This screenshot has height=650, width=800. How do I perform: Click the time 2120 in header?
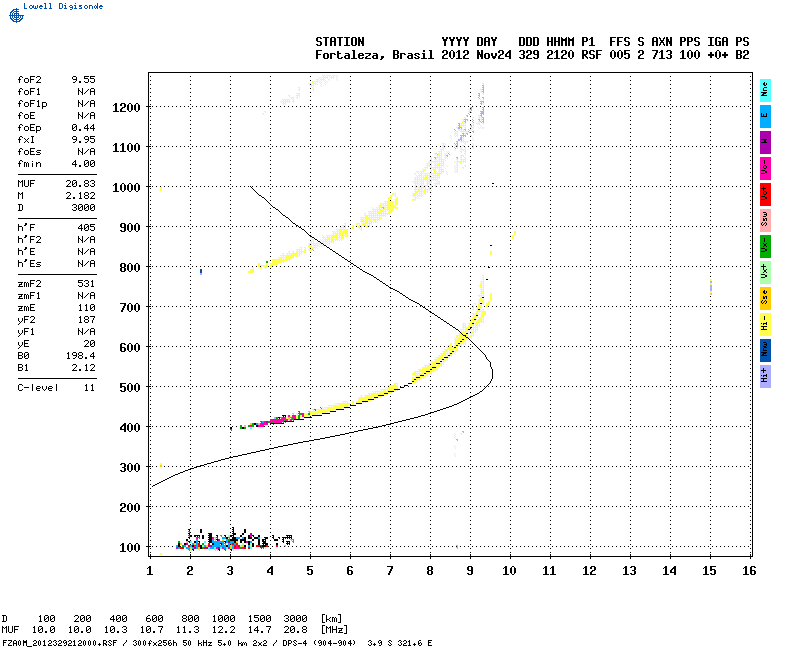[x=560, y=55]
